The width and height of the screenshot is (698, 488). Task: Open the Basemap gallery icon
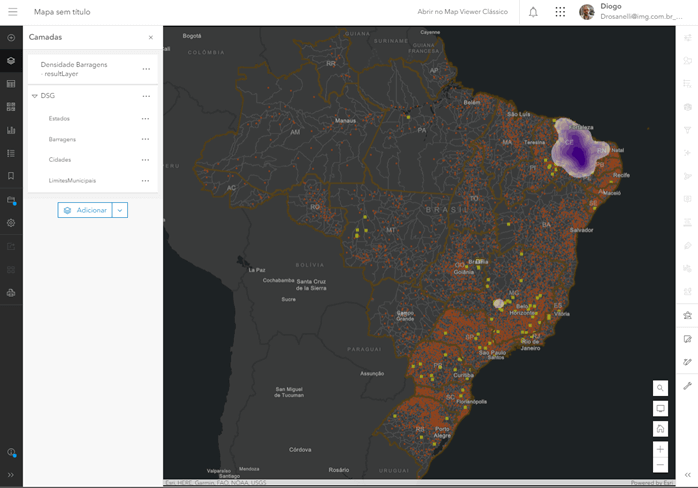point(11,106)
